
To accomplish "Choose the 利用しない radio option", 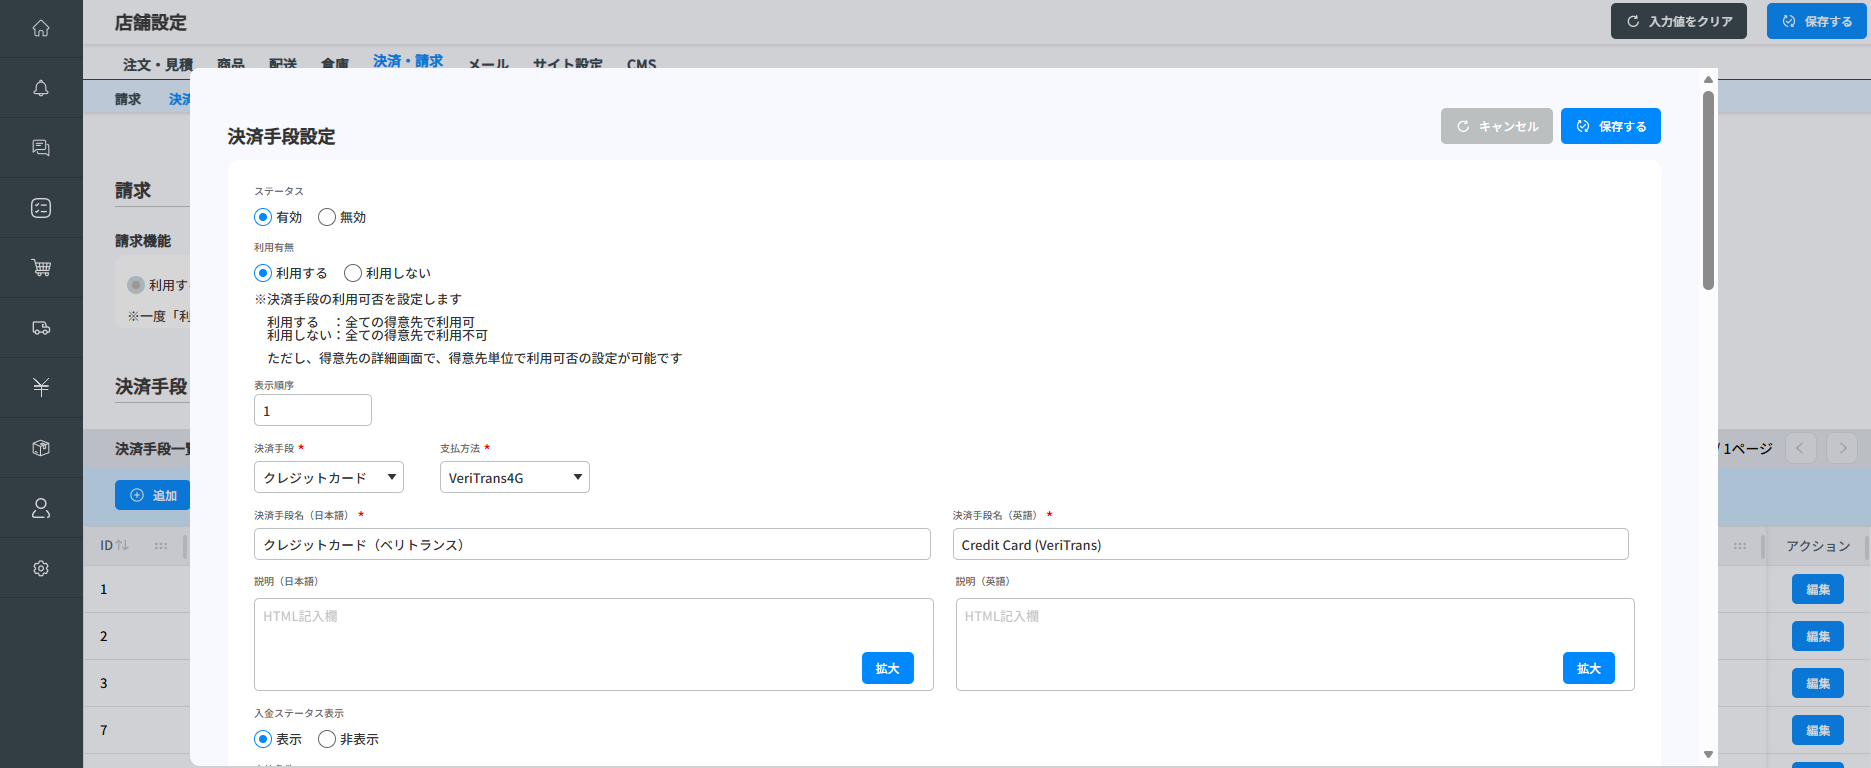I will (x=353, y=273).
